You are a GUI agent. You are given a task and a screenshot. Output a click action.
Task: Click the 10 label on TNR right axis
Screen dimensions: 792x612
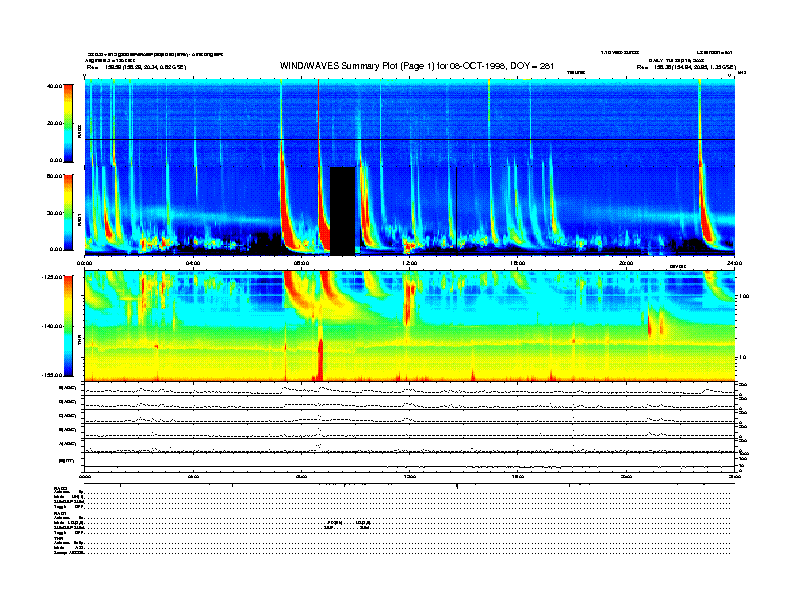tap(743, 358)
